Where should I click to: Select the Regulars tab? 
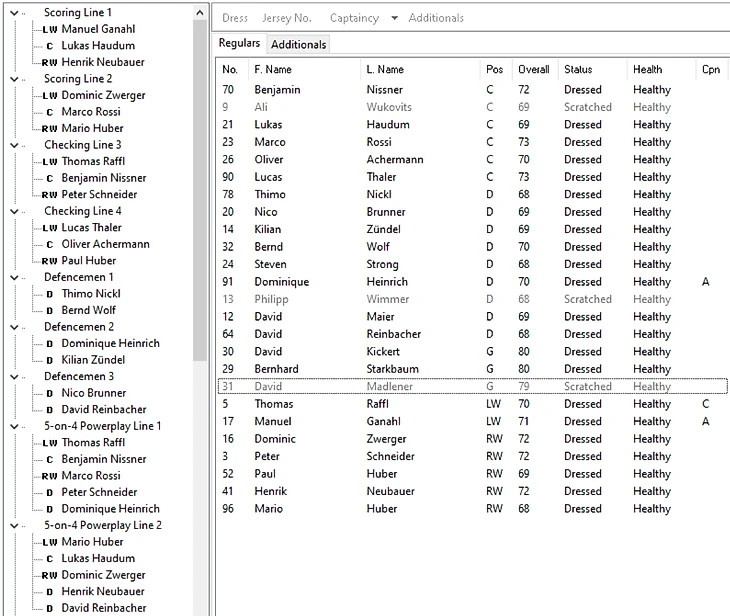coord(240,44)
